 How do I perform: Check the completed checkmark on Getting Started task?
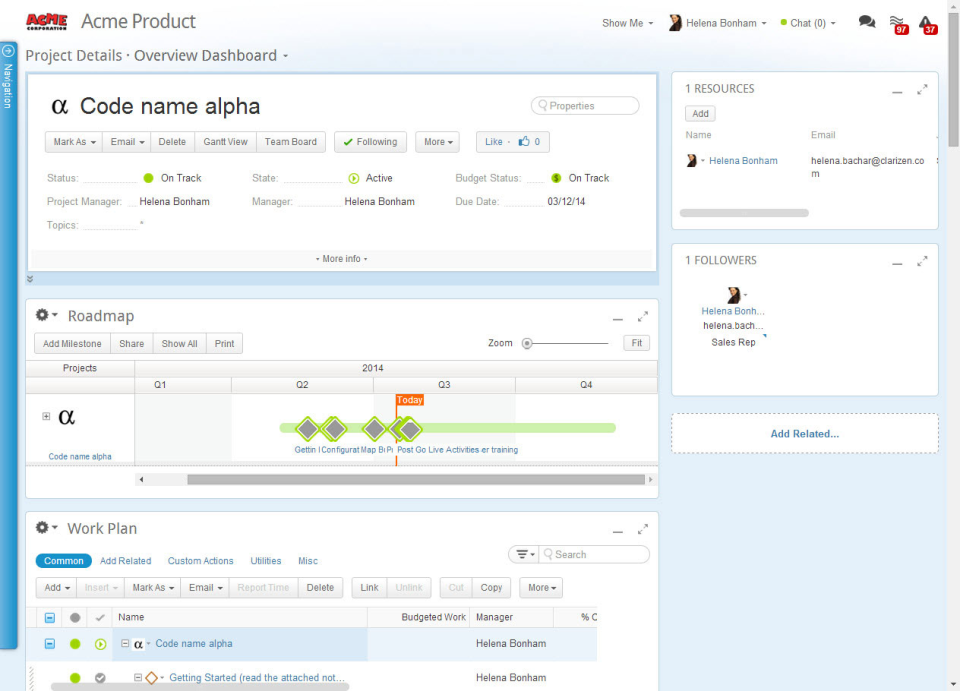click(99, 677)
